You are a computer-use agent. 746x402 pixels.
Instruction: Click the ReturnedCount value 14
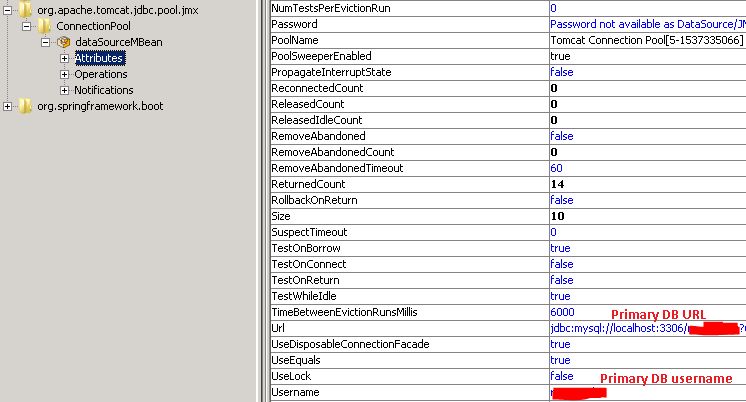(557, 184)
